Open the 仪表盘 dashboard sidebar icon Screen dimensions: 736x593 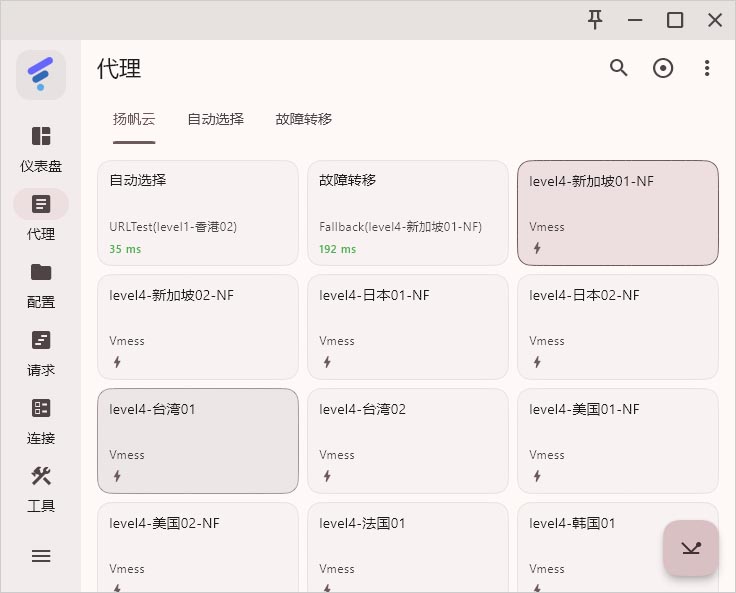click(41, 137)
